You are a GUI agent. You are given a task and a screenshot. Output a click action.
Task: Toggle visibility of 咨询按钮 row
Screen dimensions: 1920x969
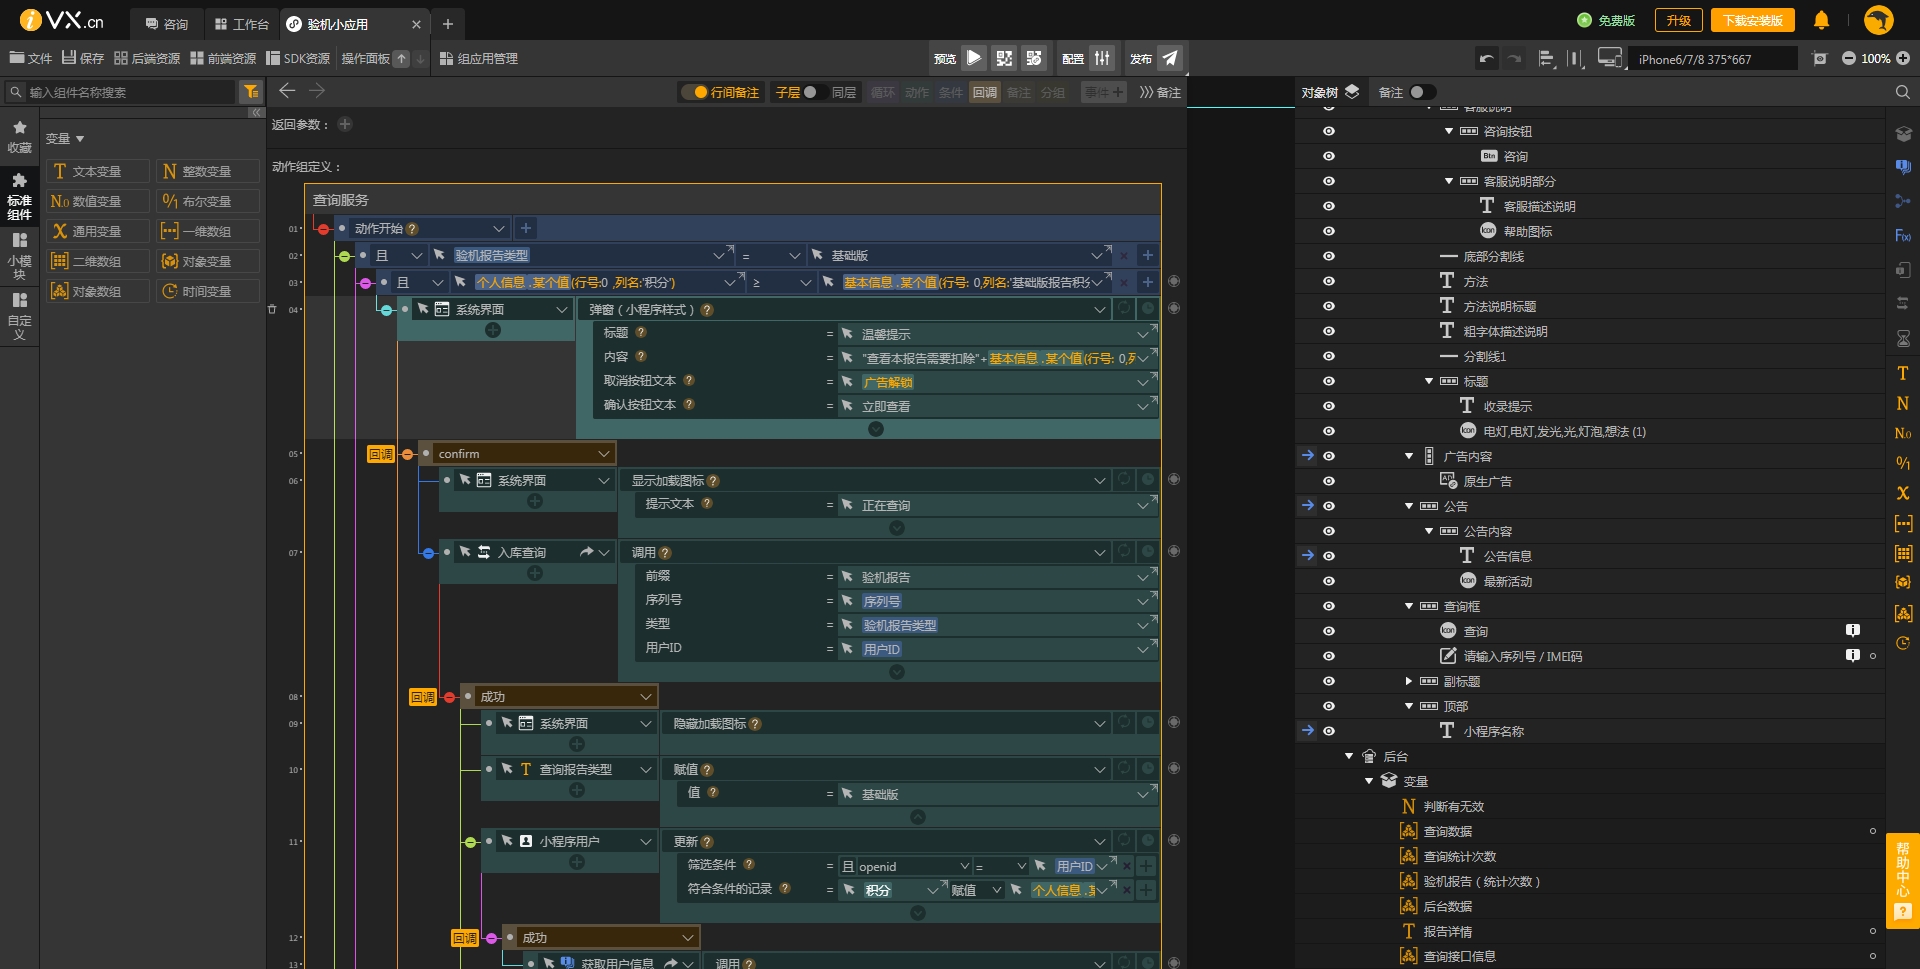[1329, 131]
